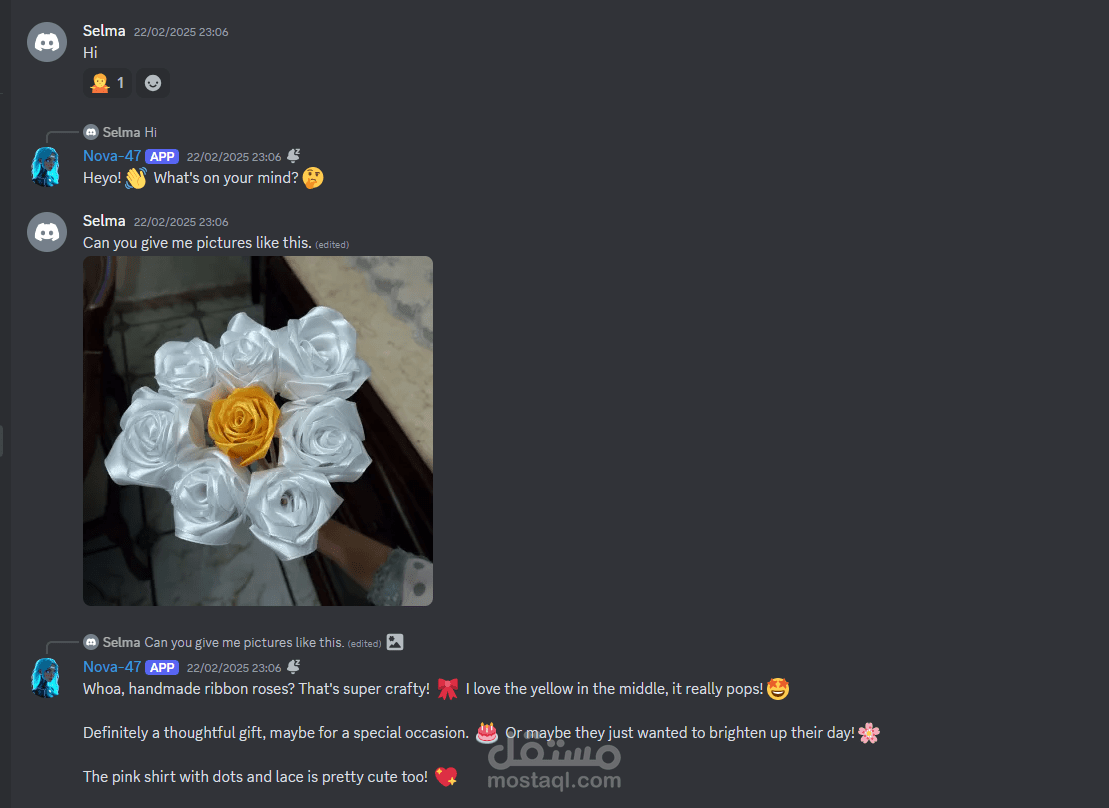Image resolution: width=1109 pixels, height=808 pixels.
Task: Click Selma's avatar on the first message
Action: [x=47, y=42]
